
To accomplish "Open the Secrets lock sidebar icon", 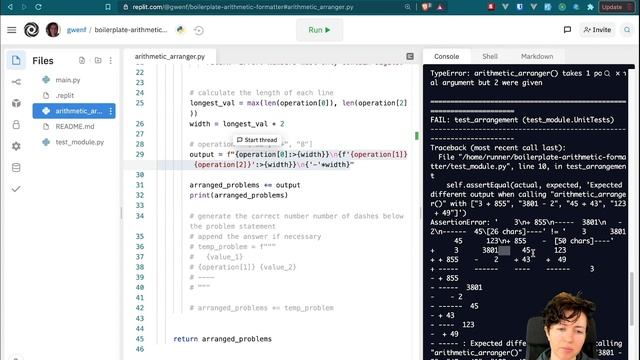I will pos(16,124).
